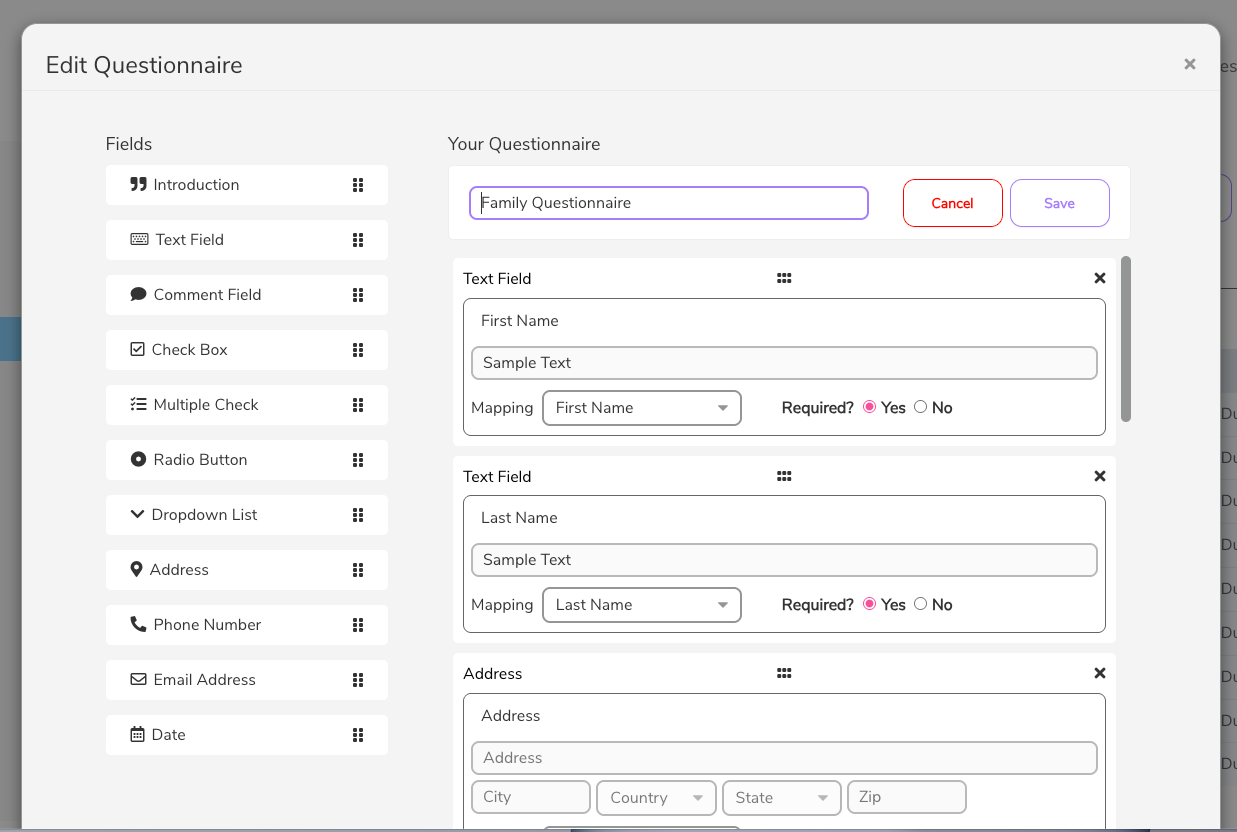Viewport: 1237px width, 832px height.
Task: Click the Last Name question label
Action: click(519, 518)
